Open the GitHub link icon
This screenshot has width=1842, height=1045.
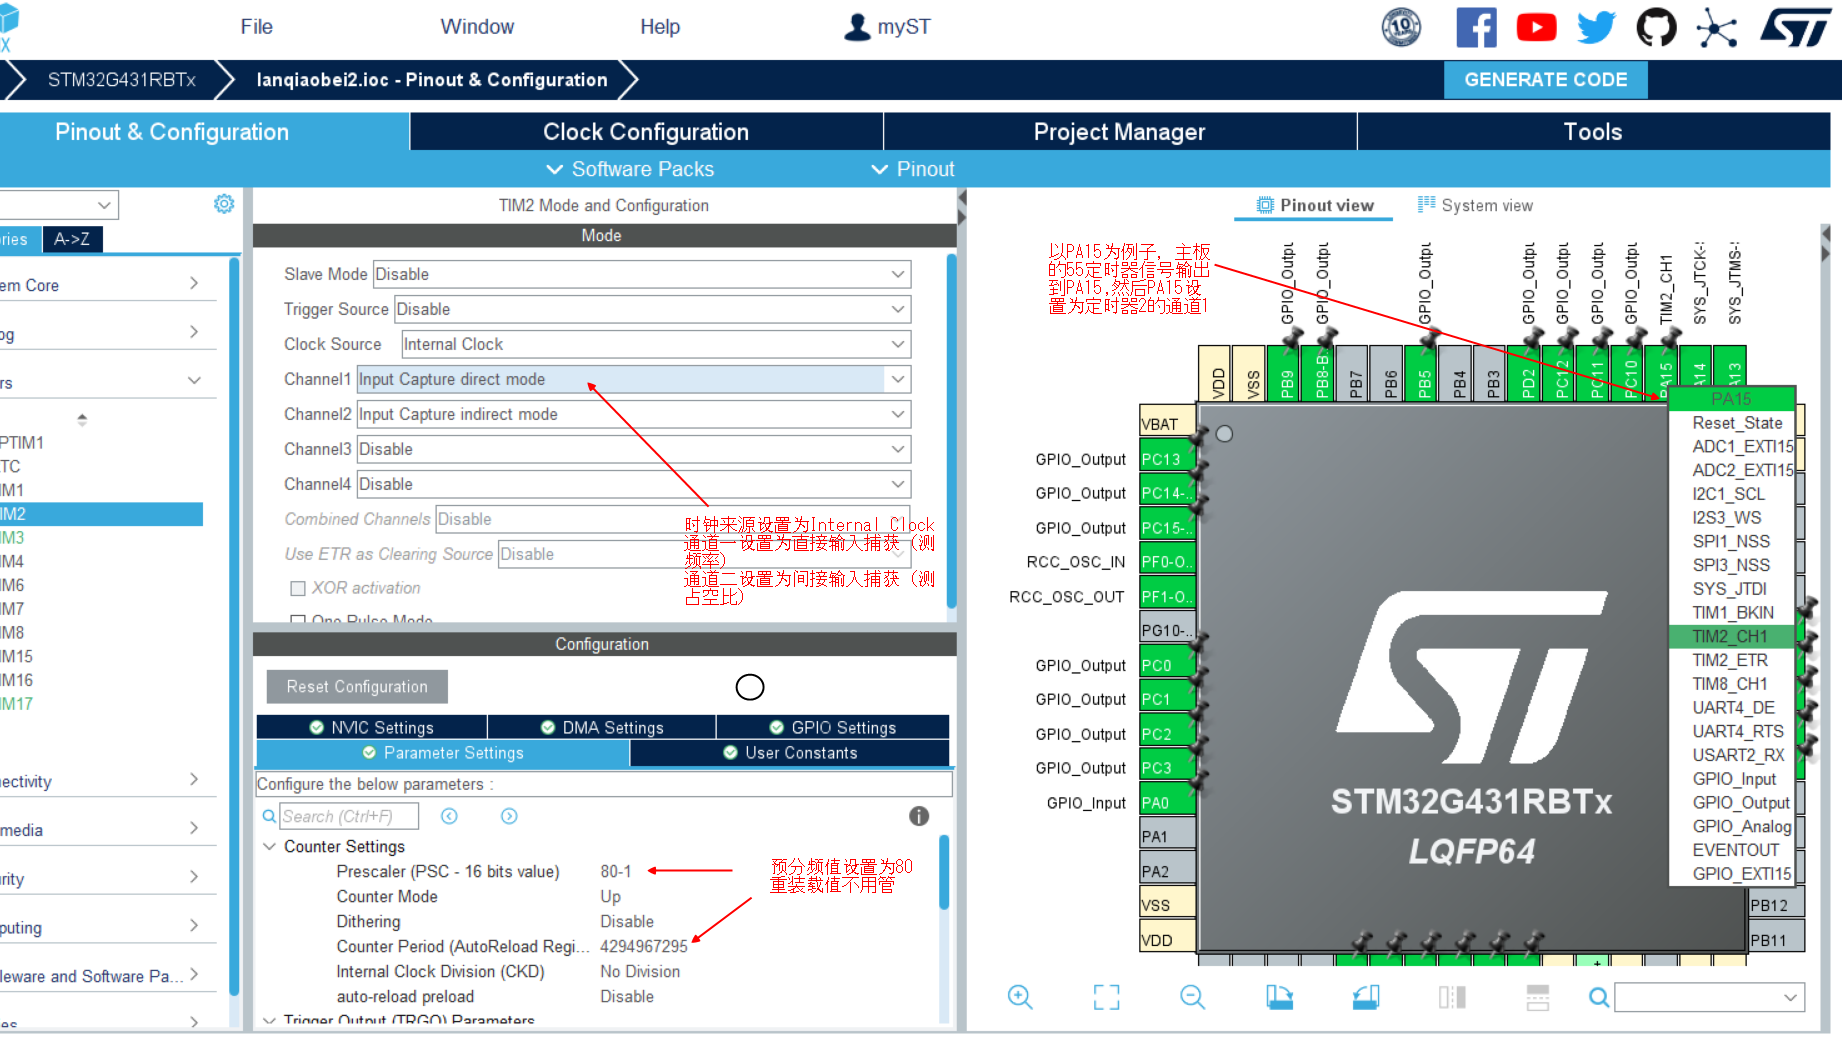click(x=1656, y=27)
